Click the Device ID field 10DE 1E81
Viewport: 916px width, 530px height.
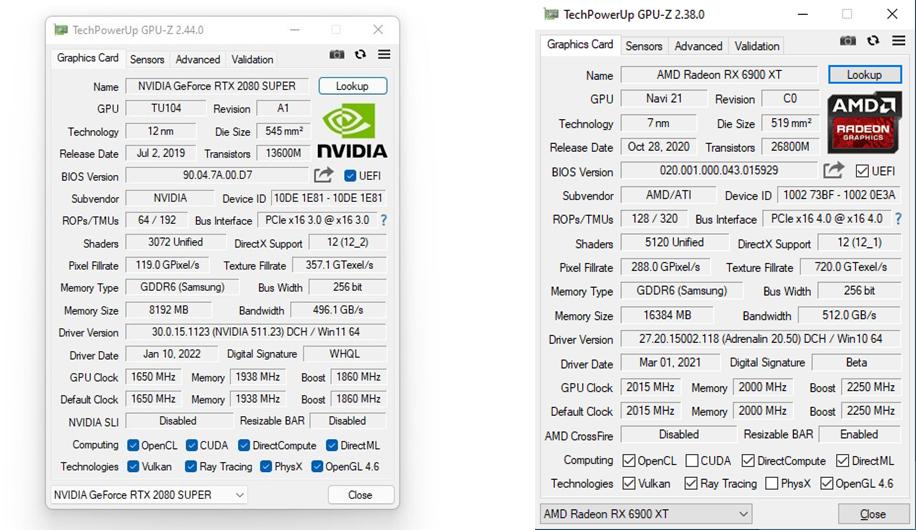click(328, 198)
